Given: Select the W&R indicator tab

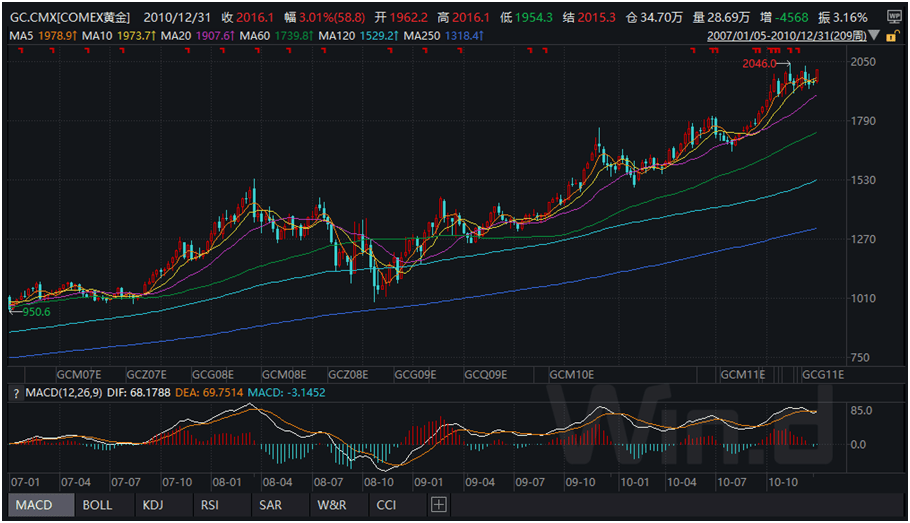Looking at the screenshot, I should (330, 505).
